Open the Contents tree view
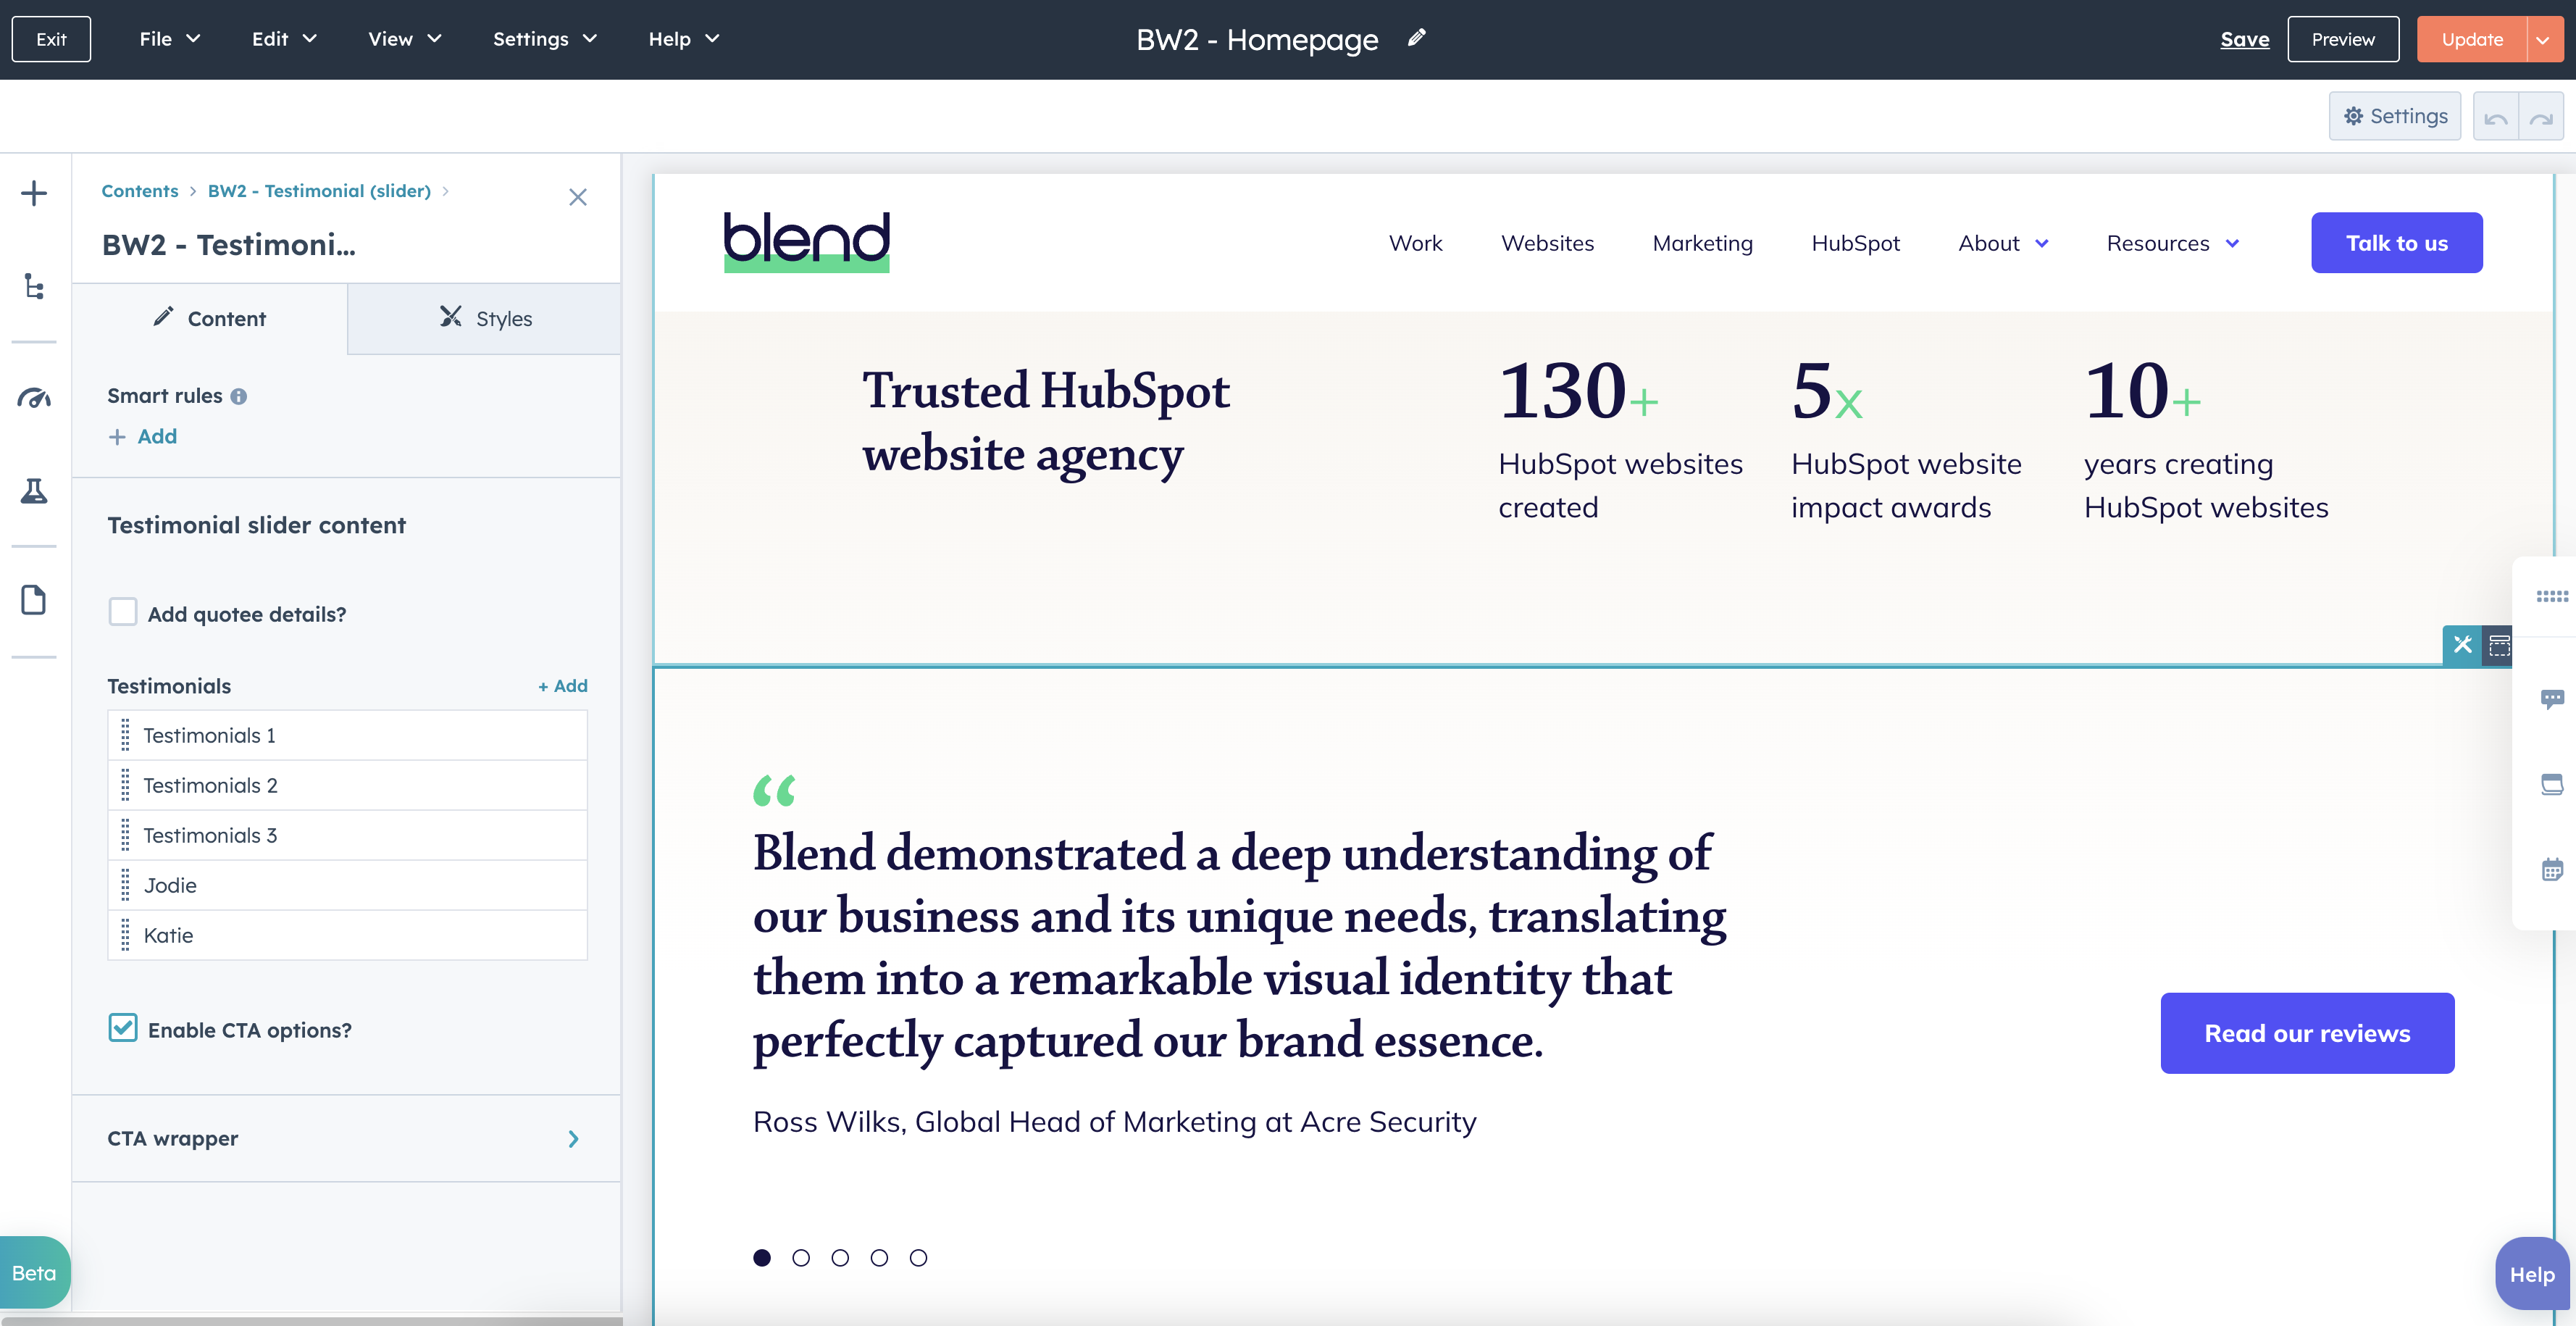The height and width of the screenshot is (1326, 2576). 34,288
